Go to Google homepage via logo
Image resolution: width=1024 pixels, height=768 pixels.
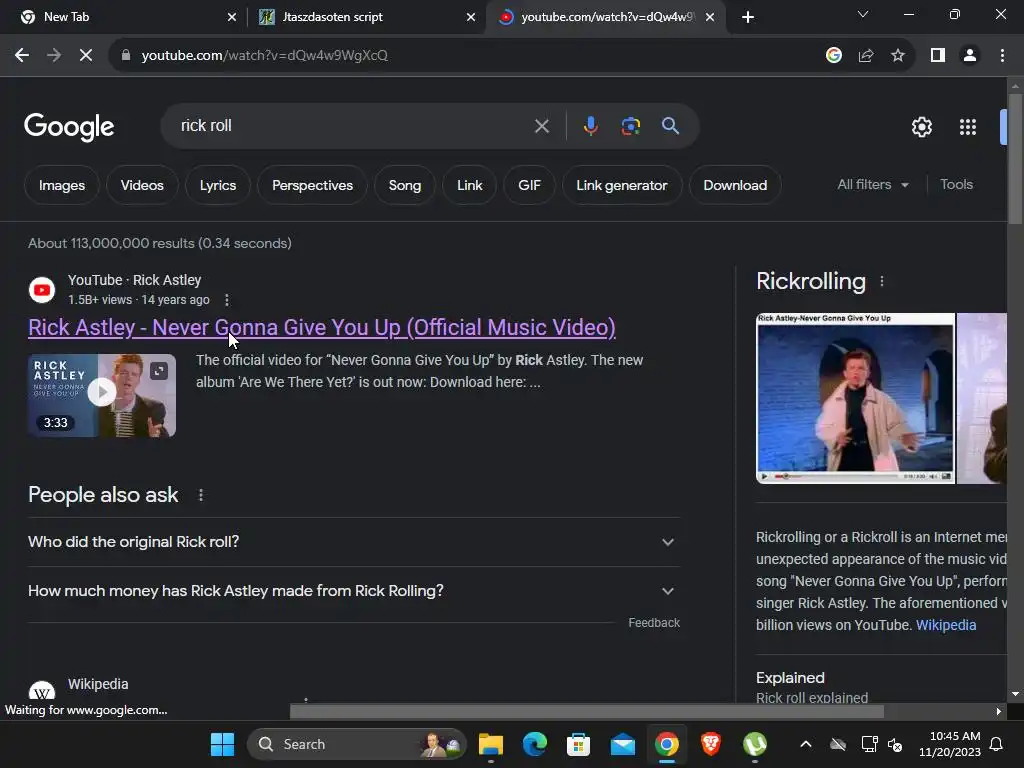69,127
